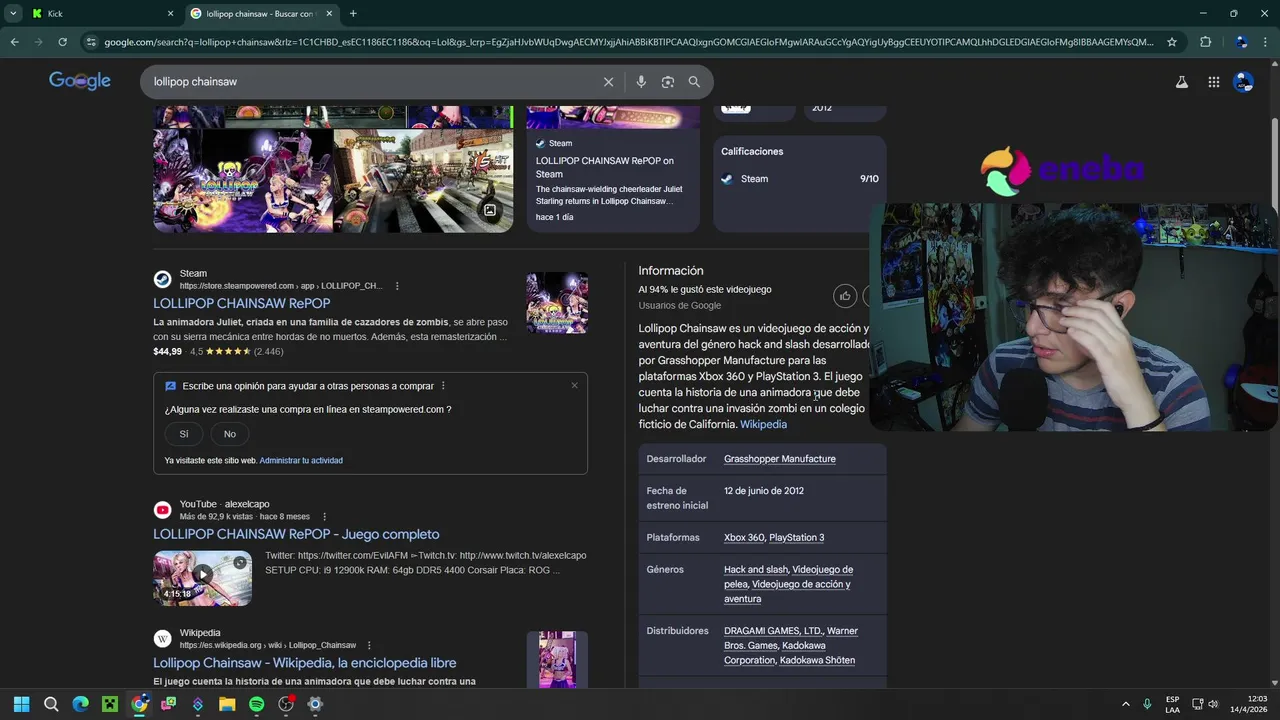Open the image gallery icon on game screenshots
The height and width of the screenshot is (720, 1280).
point(490,210)
